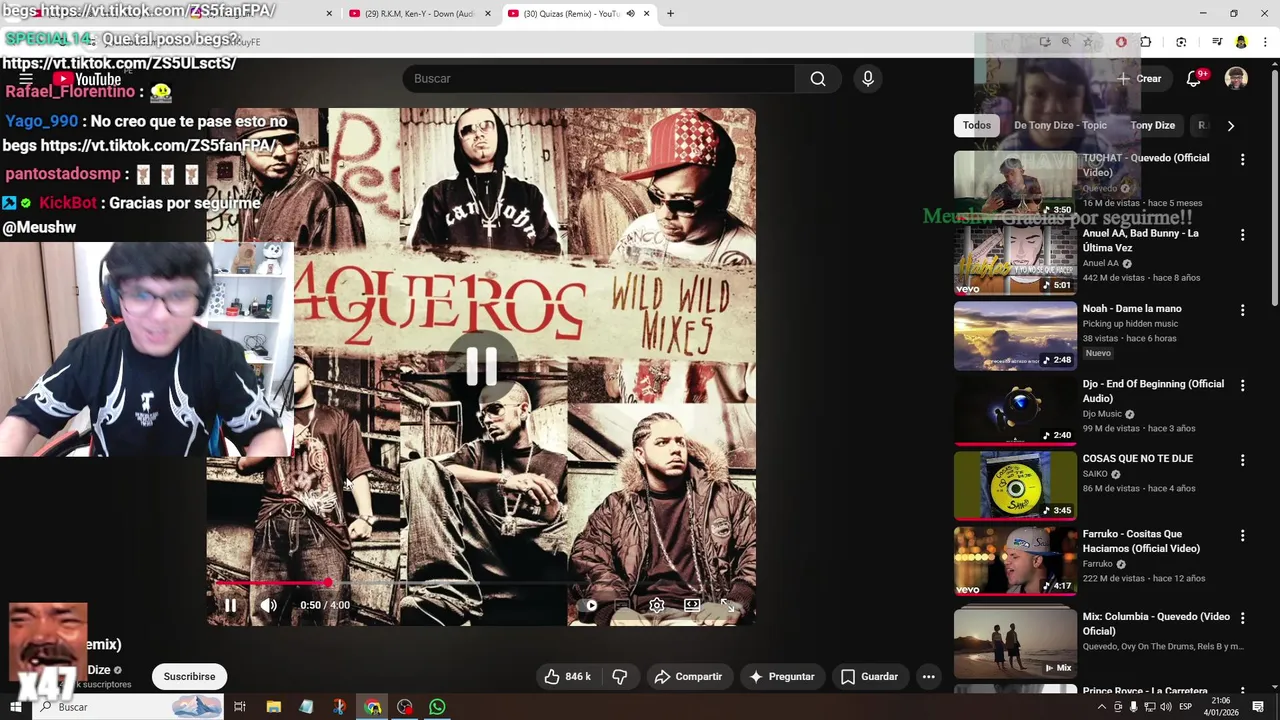Play COSAS QUE NO TE DIJE video

coord(1015,486)
